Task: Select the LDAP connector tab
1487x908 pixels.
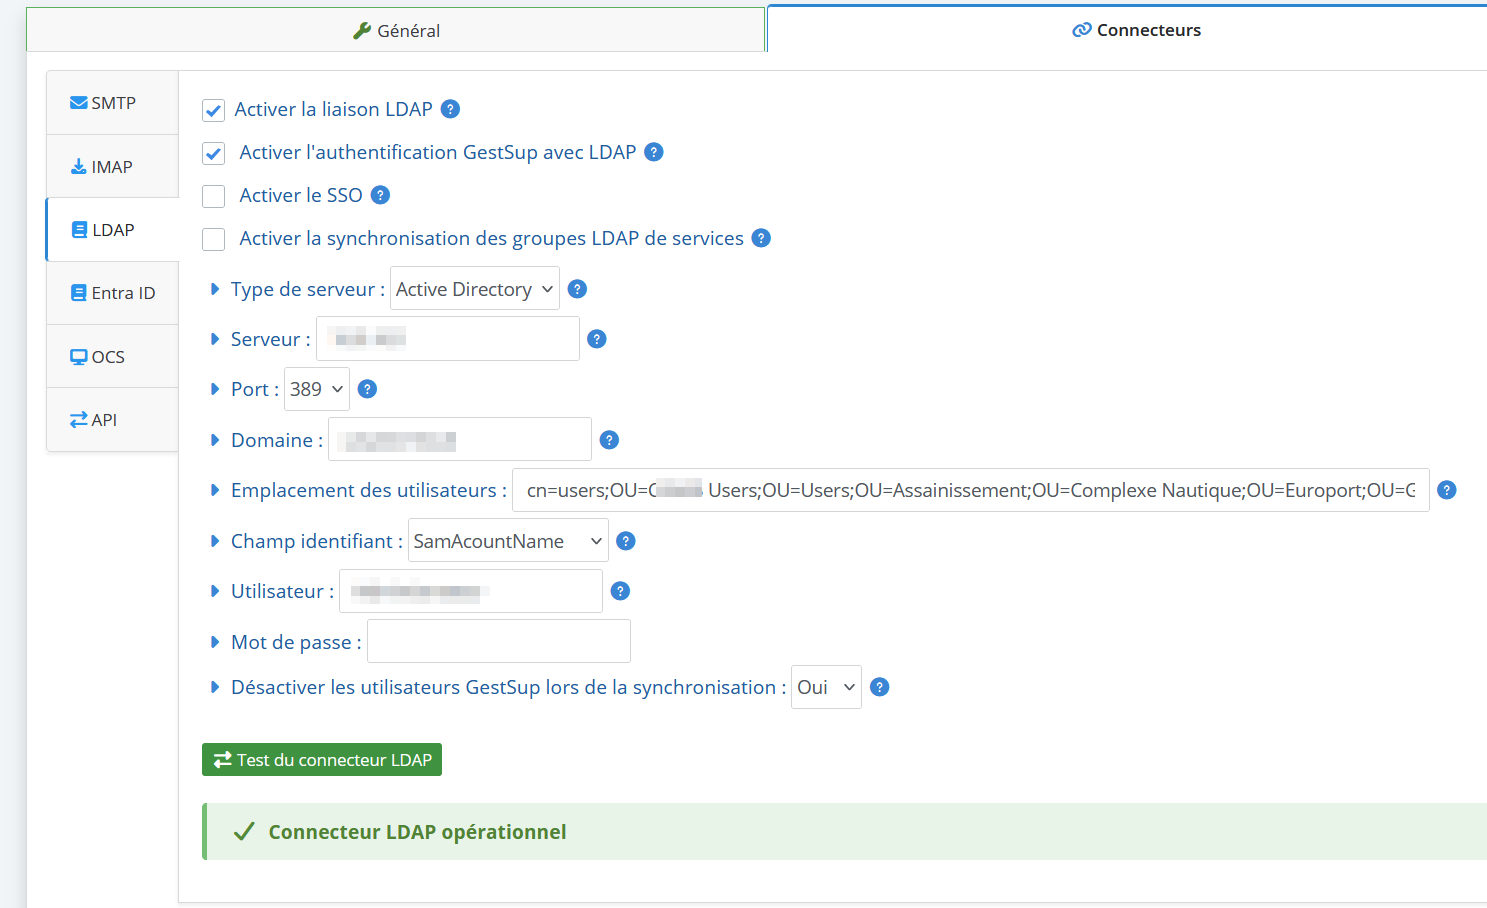Action: [113, 230]
